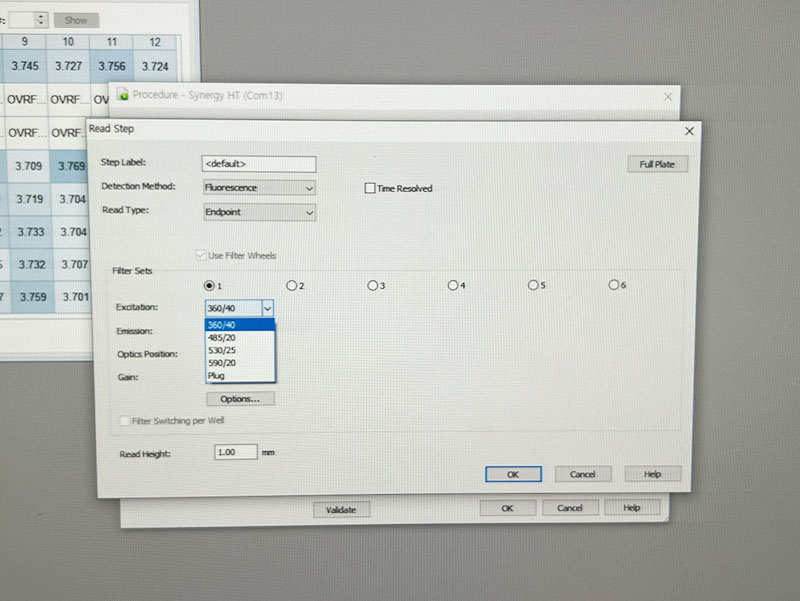Click the Full Plate button
Viewport: 800px width, 601px height.
coord(657,164)
